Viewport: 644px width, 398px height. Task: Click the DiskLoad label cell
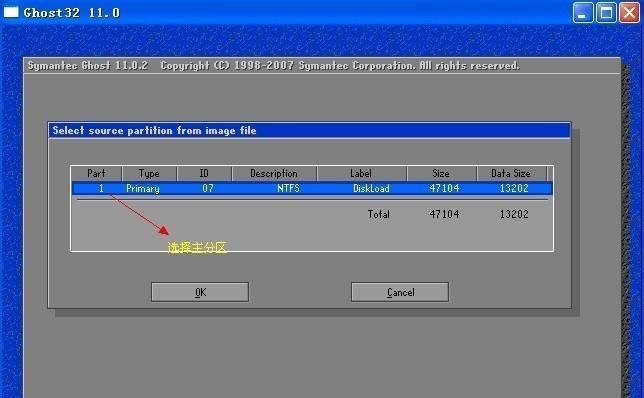[371, 189]
